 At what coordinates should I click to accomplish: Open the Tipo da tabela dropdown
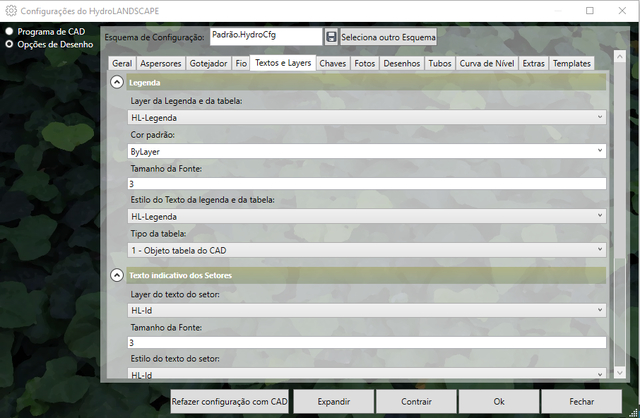click(x=367, y=249)
